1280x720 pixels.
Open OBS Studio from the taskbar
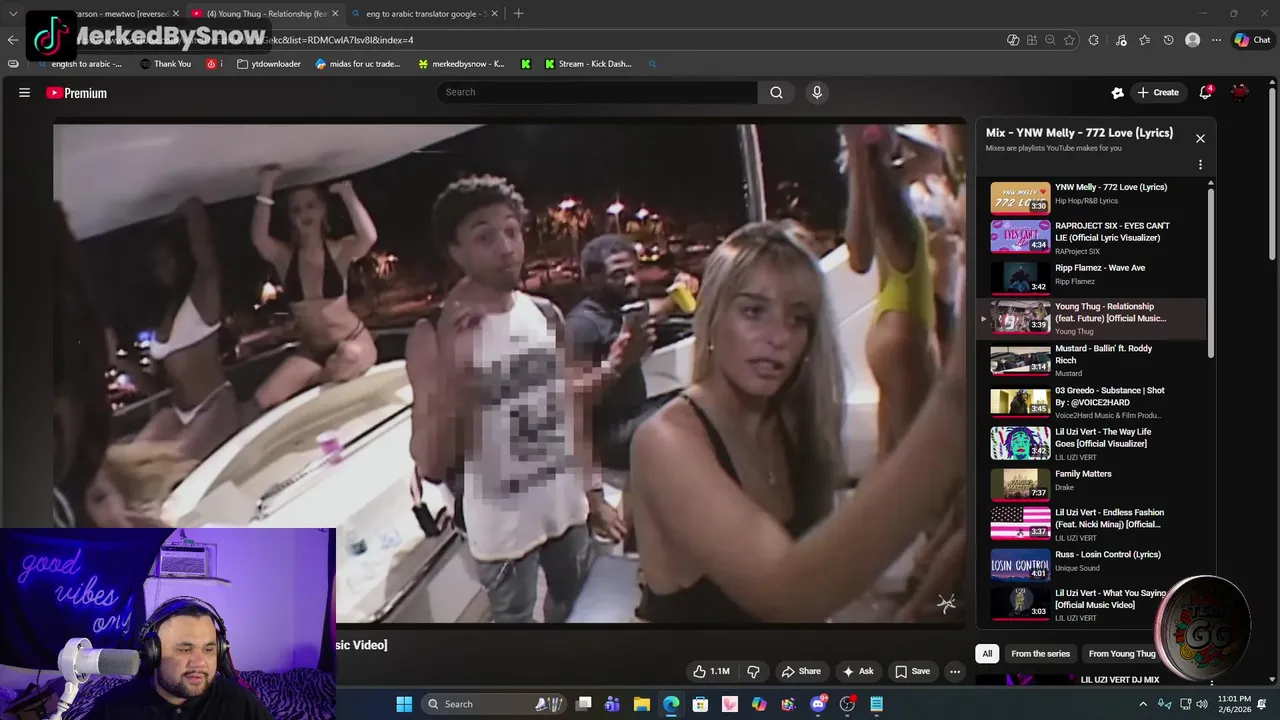coord(848,704)
